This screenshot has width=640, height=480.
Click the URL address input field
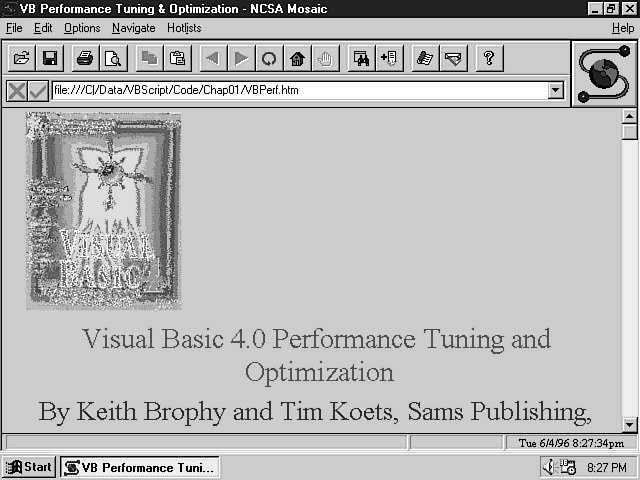(300, 91)
